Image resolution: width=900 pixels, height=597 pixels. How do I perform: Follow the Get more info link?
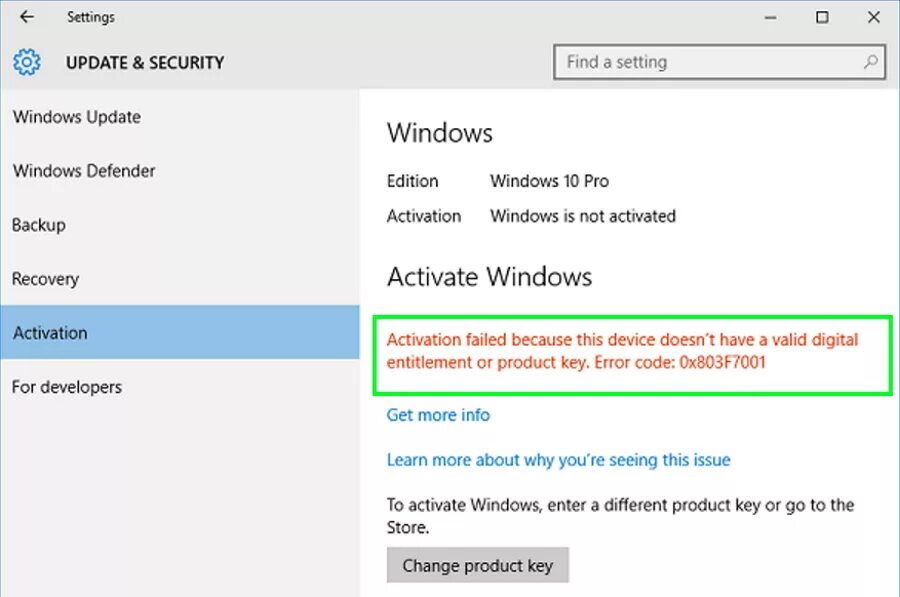pyautogui.click(x=438, y=414)
